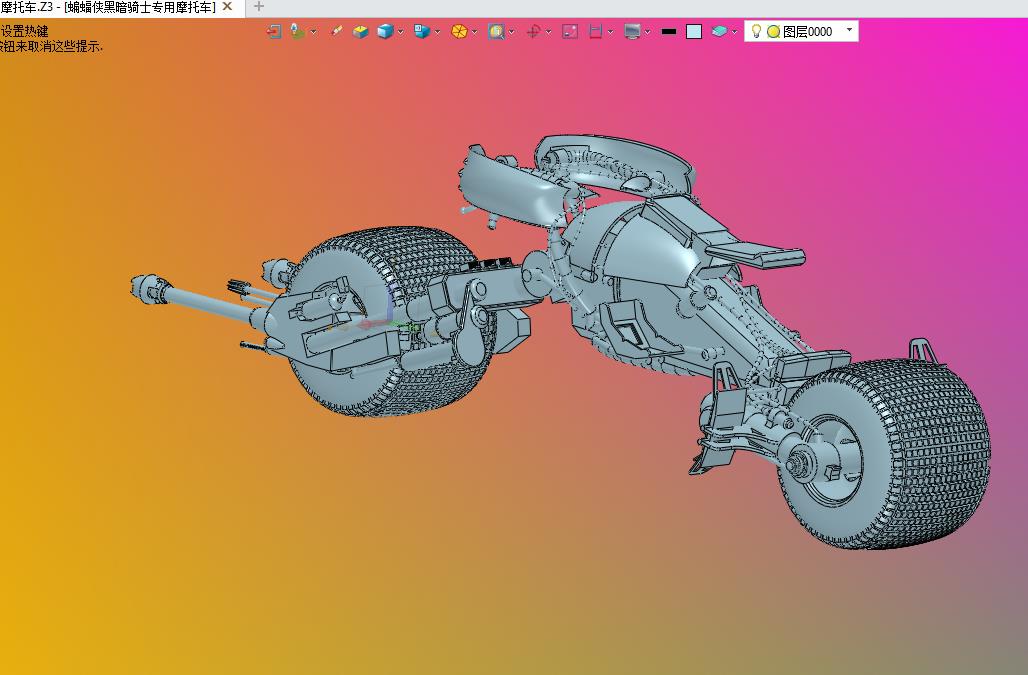Image resolution: width=1028 pixels, height=675 pixels.
Task: Click the teal layer stack icon
Action: [x=719, y=31]
